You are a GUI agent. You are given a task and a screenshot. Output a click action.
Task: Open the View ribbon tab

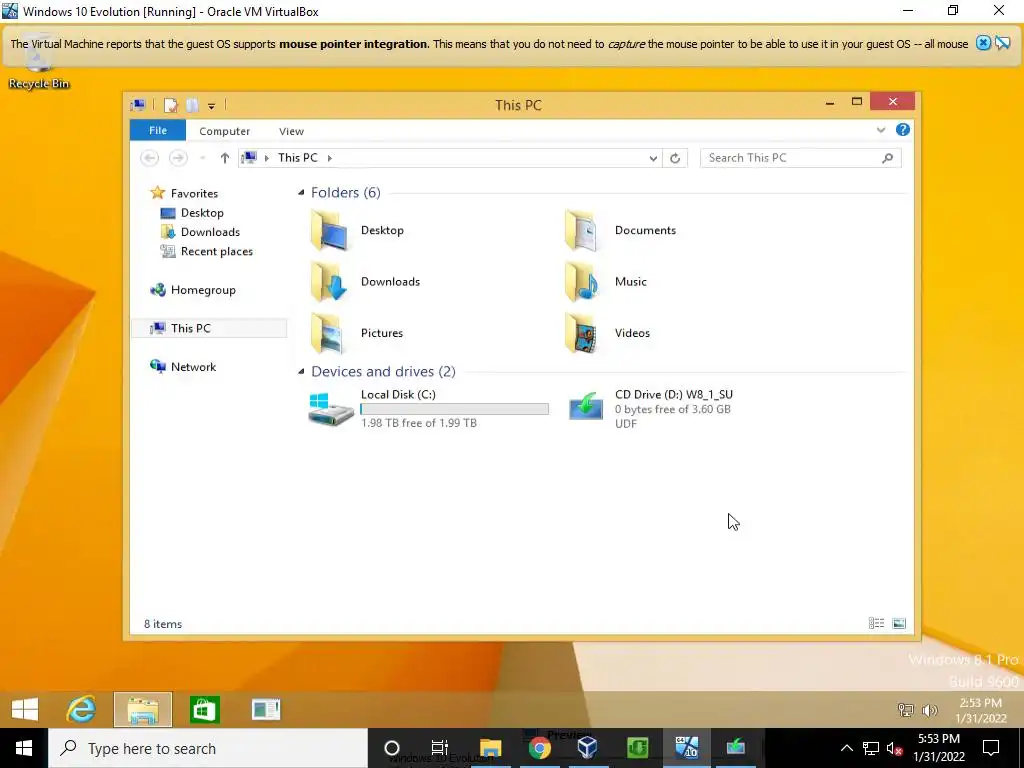[291, 131]
